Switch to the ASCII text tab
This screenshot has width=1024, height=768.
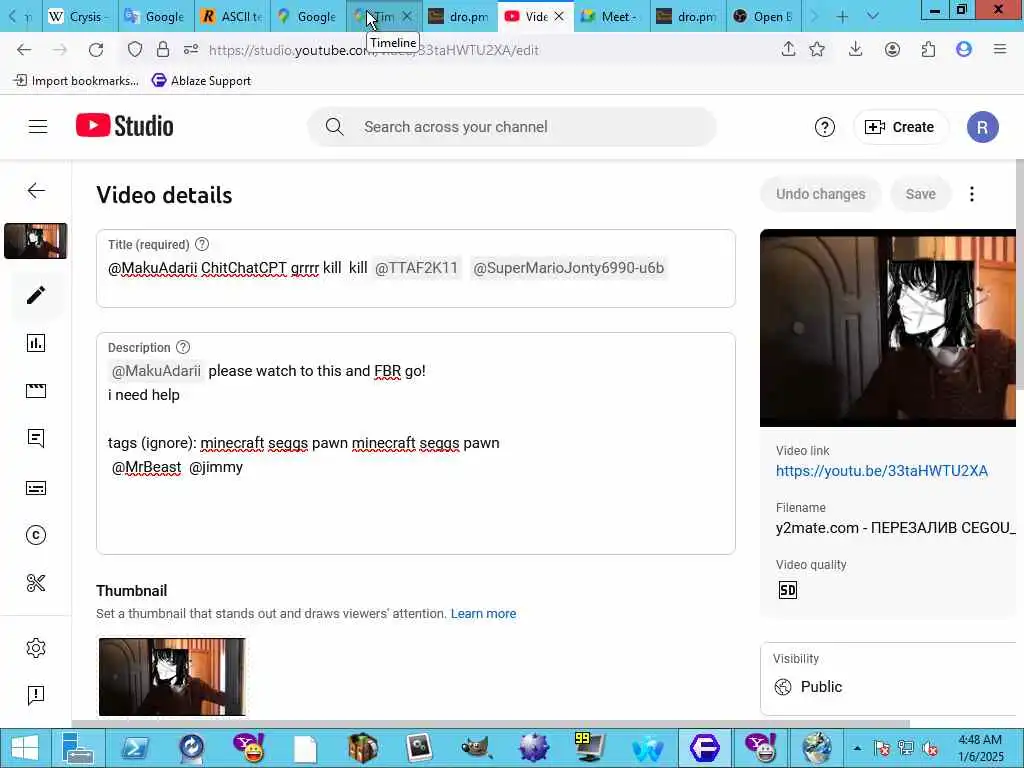tap(232, 16)
